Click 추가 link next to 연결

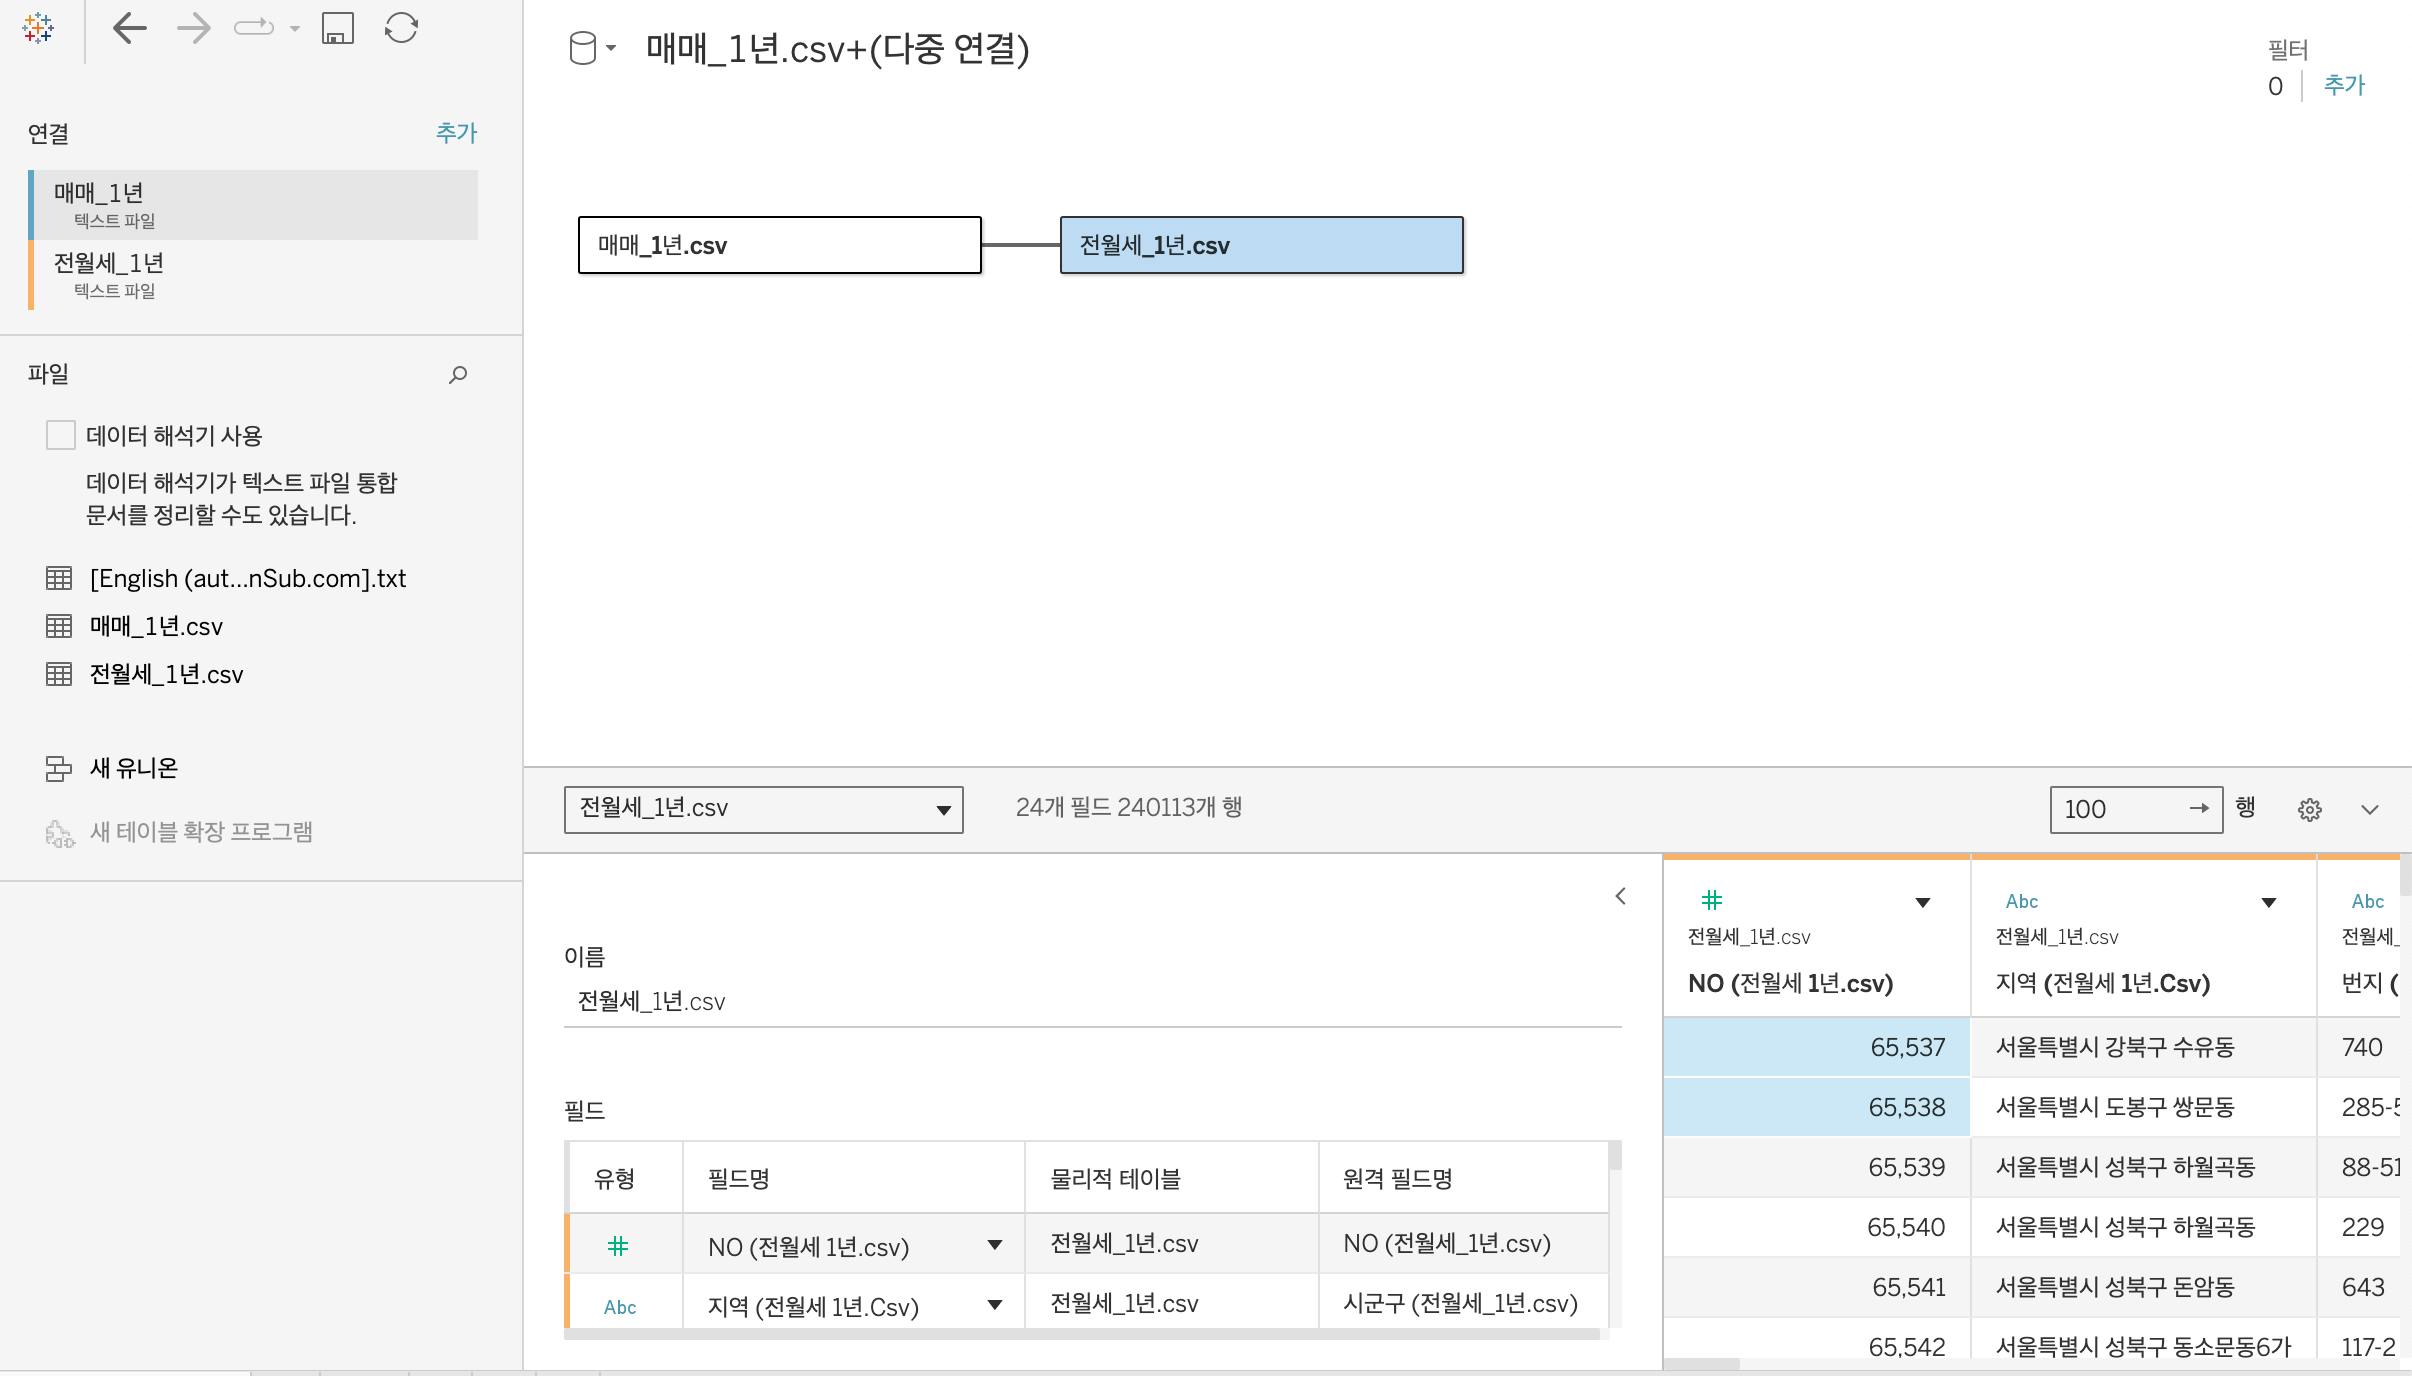456,133
